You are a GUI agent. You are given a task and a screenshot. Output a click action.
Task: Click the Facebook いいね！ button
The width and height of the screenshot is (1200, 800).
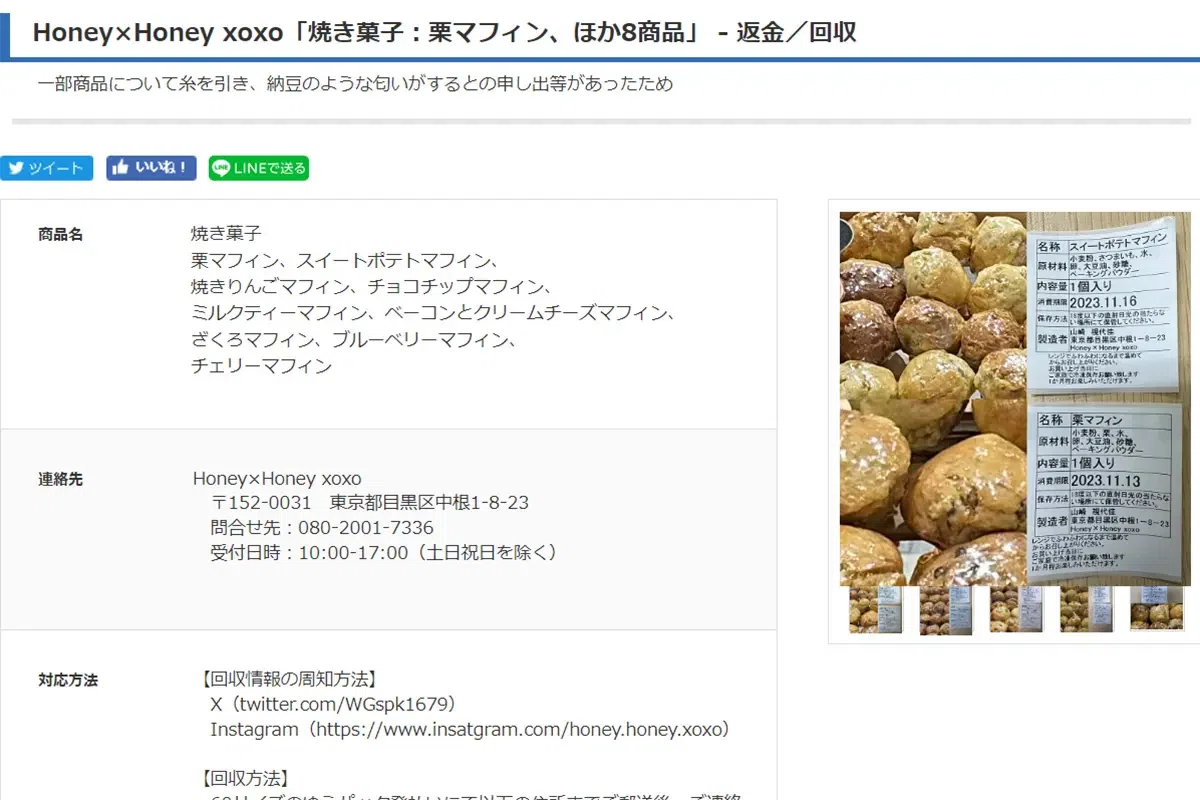(151, 168)
